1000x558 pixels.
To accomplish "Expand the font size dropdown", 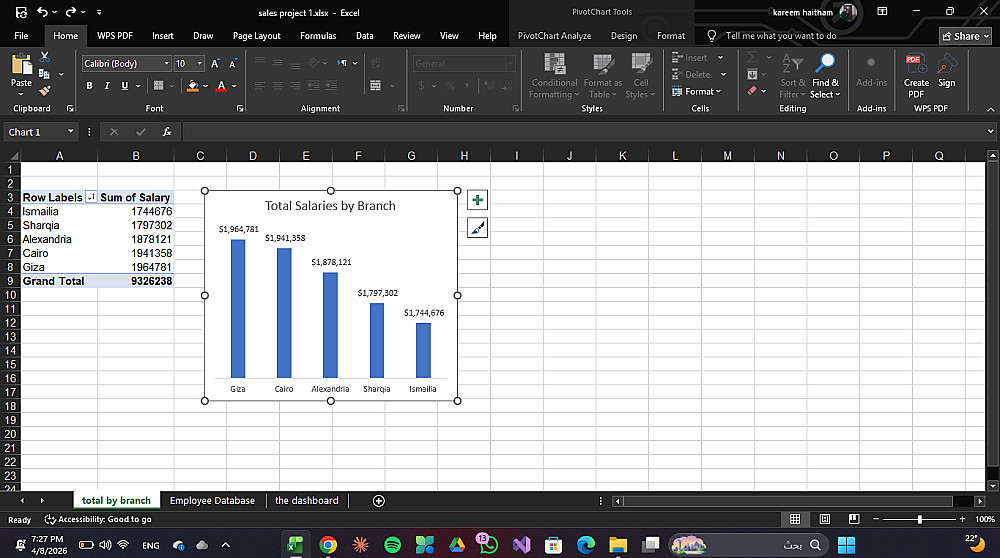I will (x=200, y=64).
